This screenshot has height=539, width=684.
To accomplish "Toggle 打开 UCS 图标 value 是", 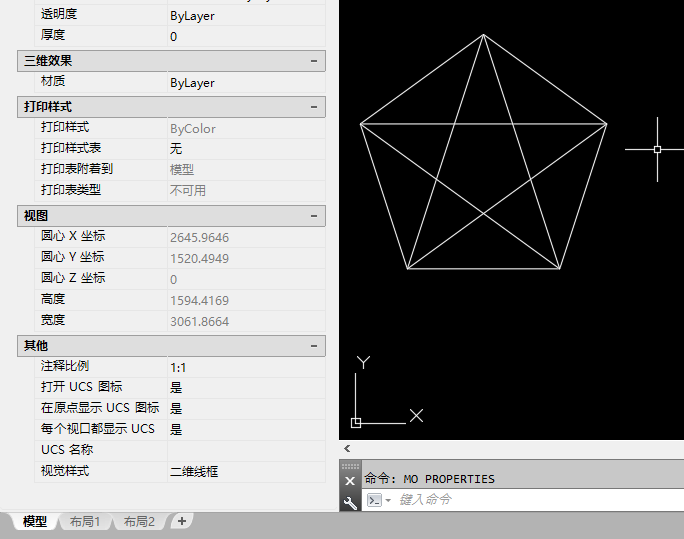I will pyautogui.click(x=246, y=388).
